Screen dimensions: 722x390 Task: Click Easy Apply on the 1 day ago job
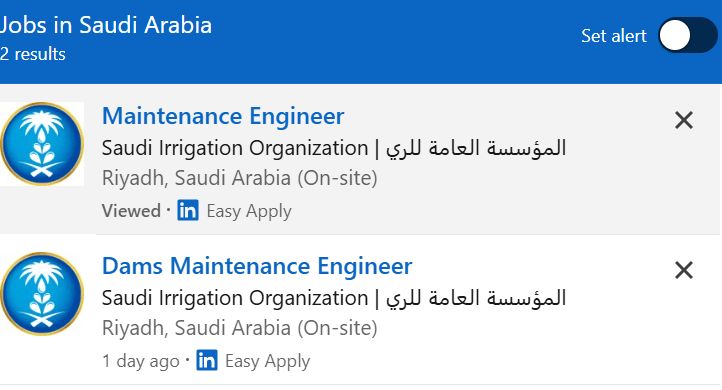[x=268, y=361]
